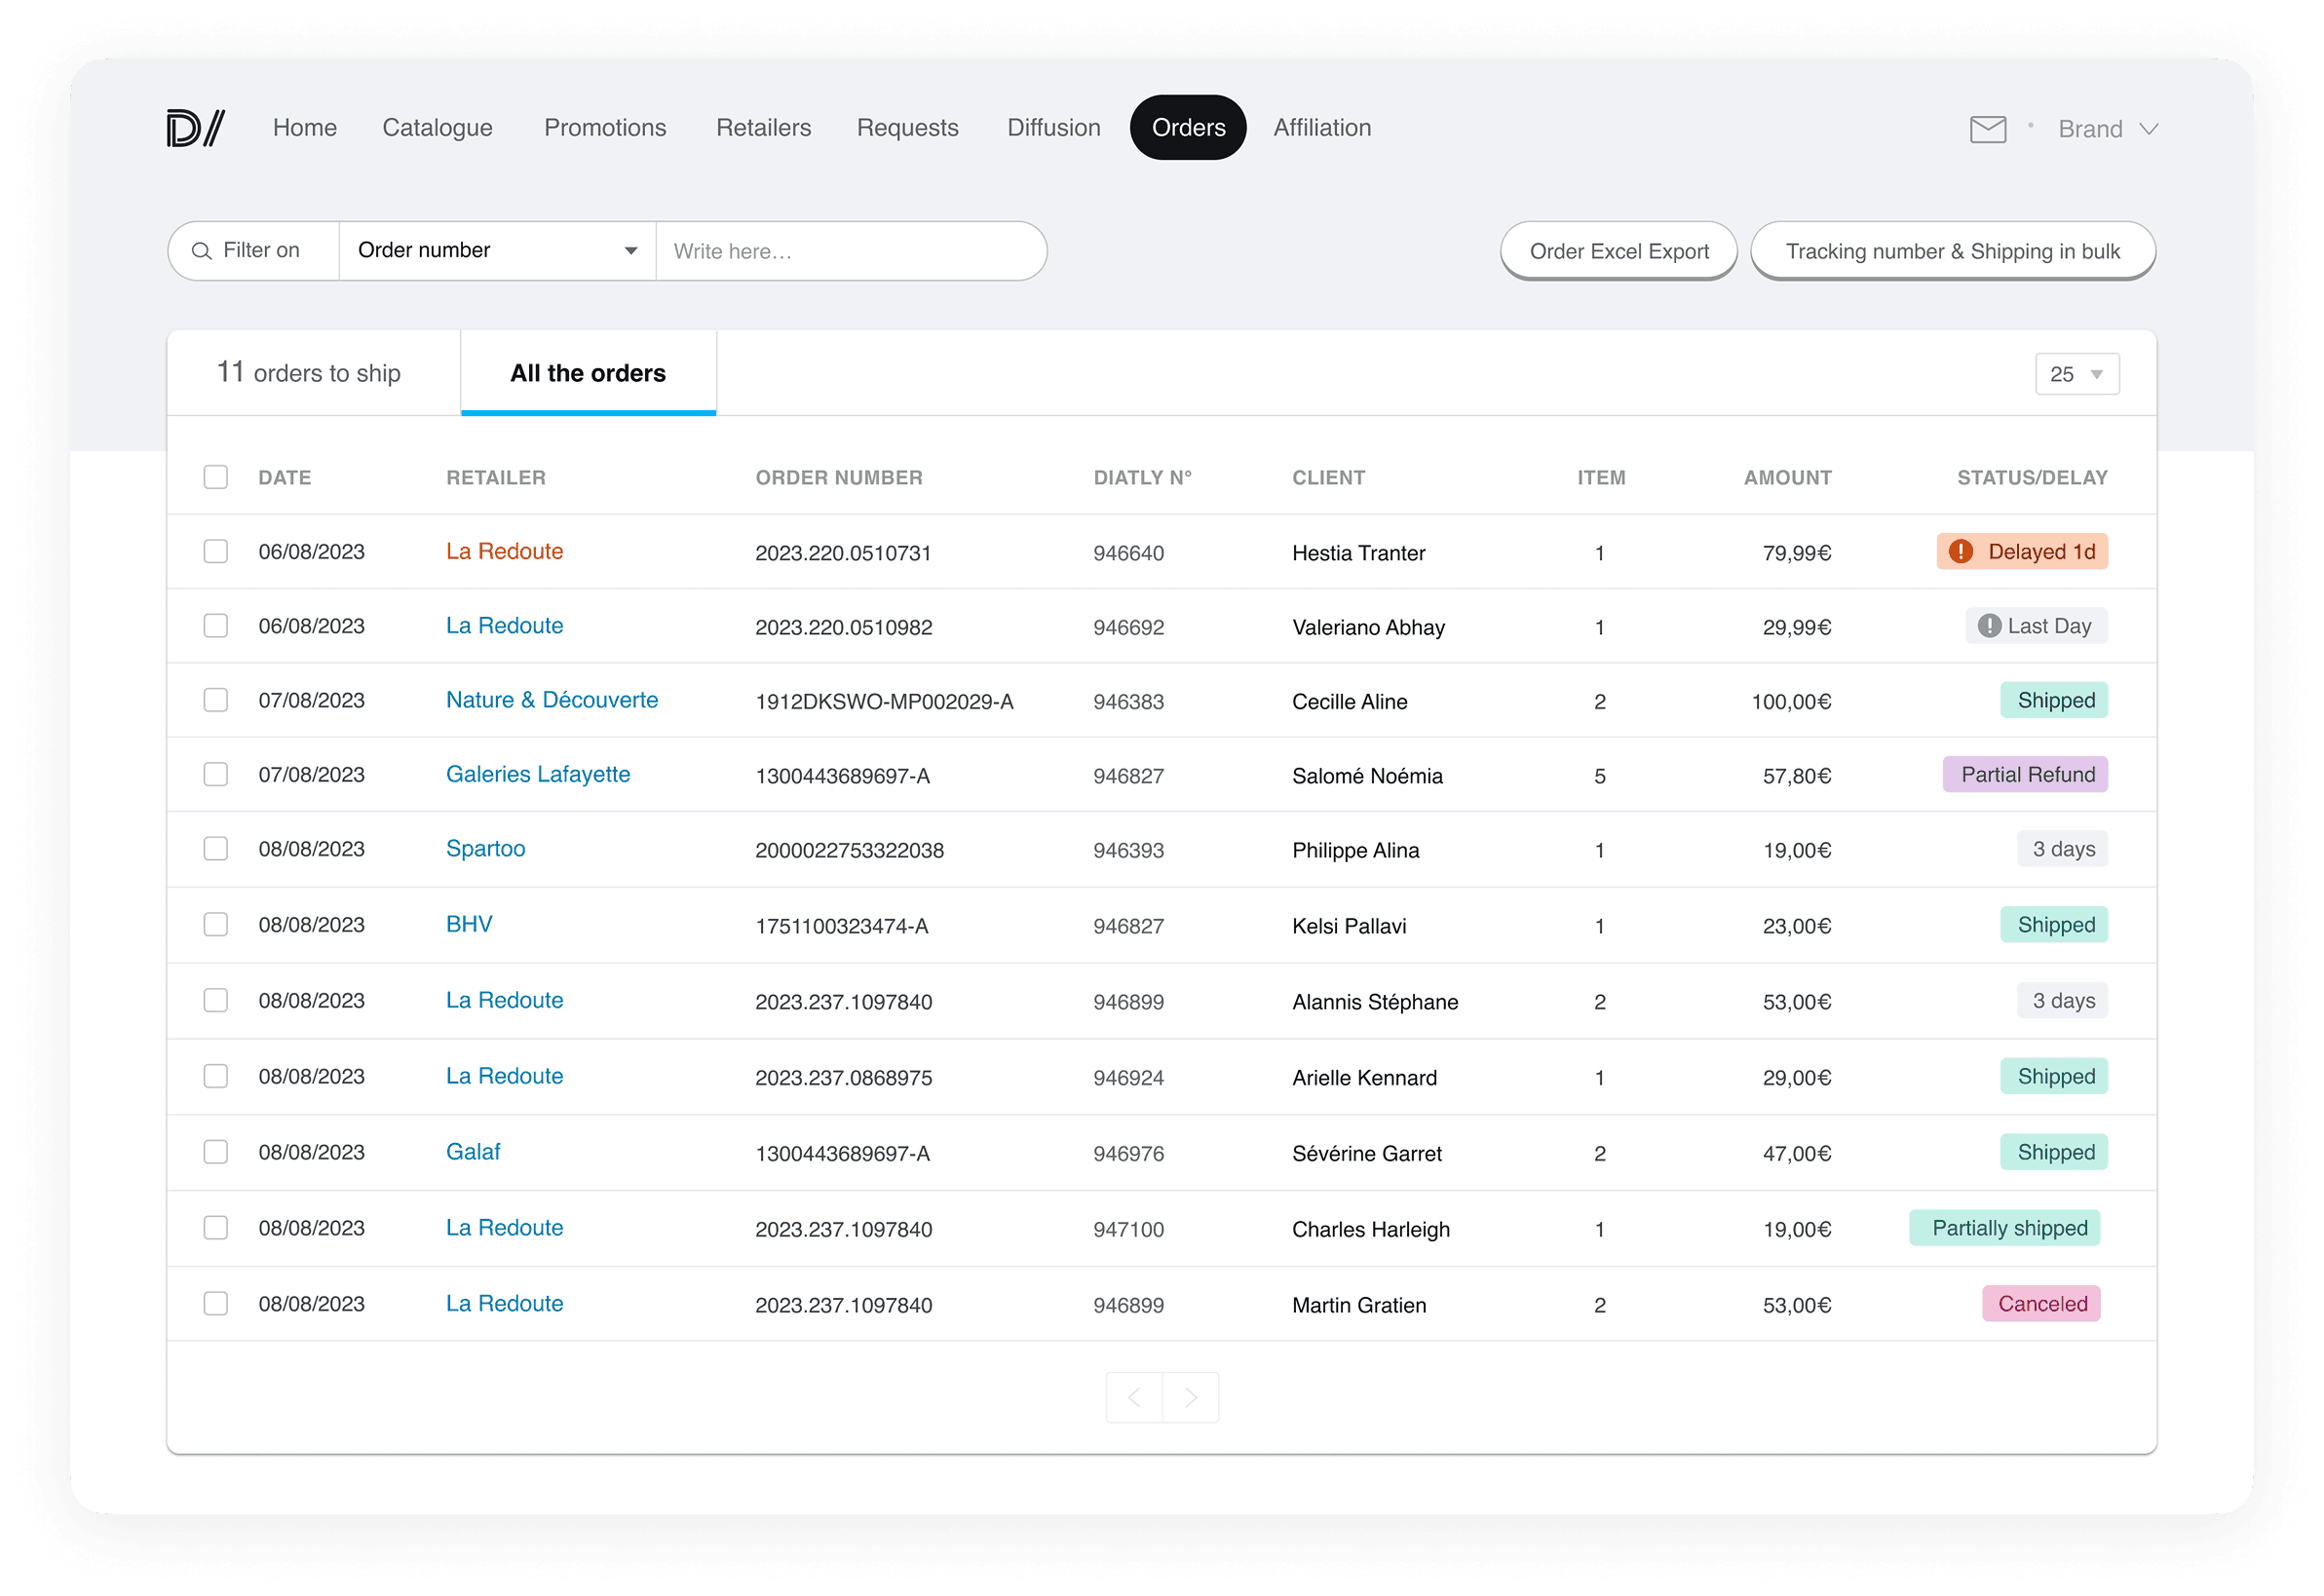The height and width of the screenshot is (1596, 2324).
Task: Go to previous page arrow
Action: [1134, 1397]
